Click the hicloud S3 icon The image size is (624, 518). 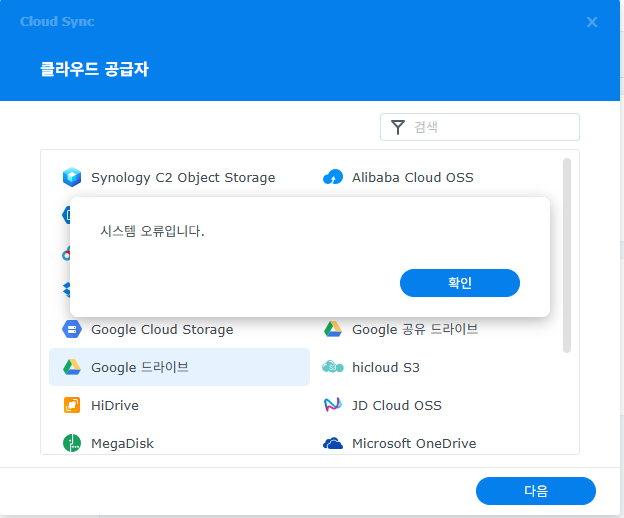(x=333, y=367)
